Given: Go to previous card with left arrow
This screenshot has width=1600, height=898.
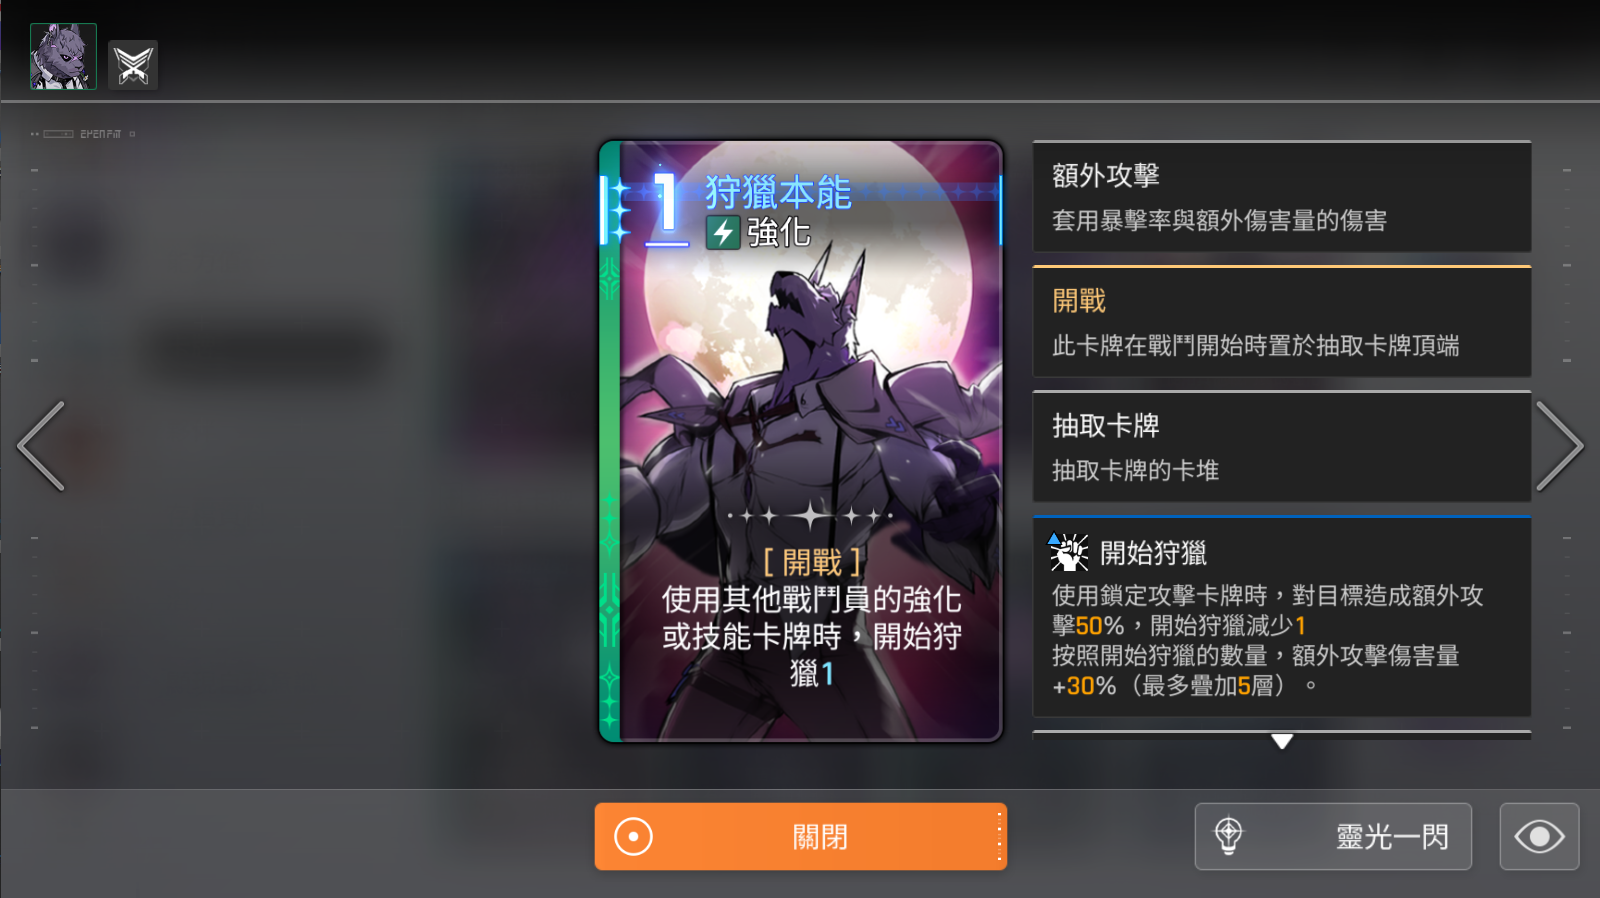Looking at the screenshot, I should click(42, 446).
